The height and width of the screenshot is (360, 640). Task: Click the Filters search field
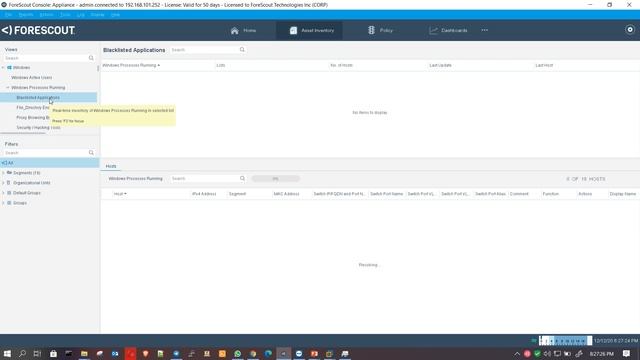pos(46,153)
